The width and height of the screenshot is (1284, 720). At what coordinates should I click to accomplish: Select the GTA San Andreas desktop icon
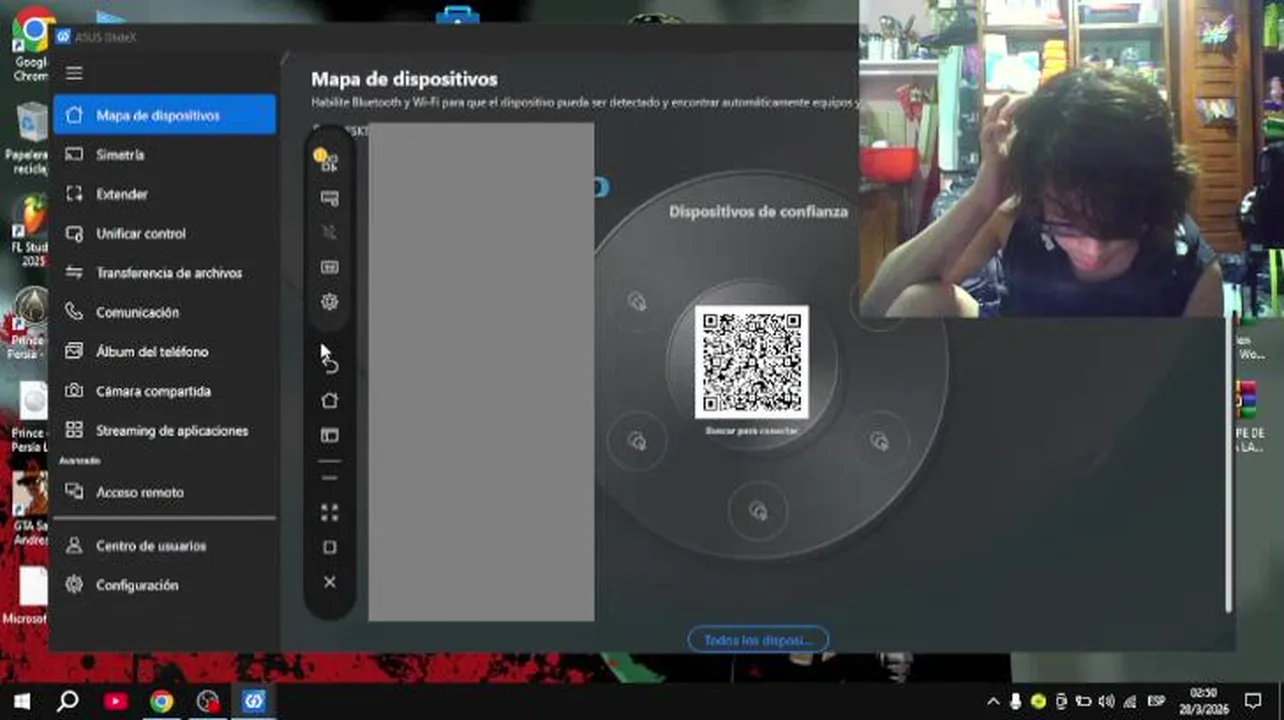point(31,508)
